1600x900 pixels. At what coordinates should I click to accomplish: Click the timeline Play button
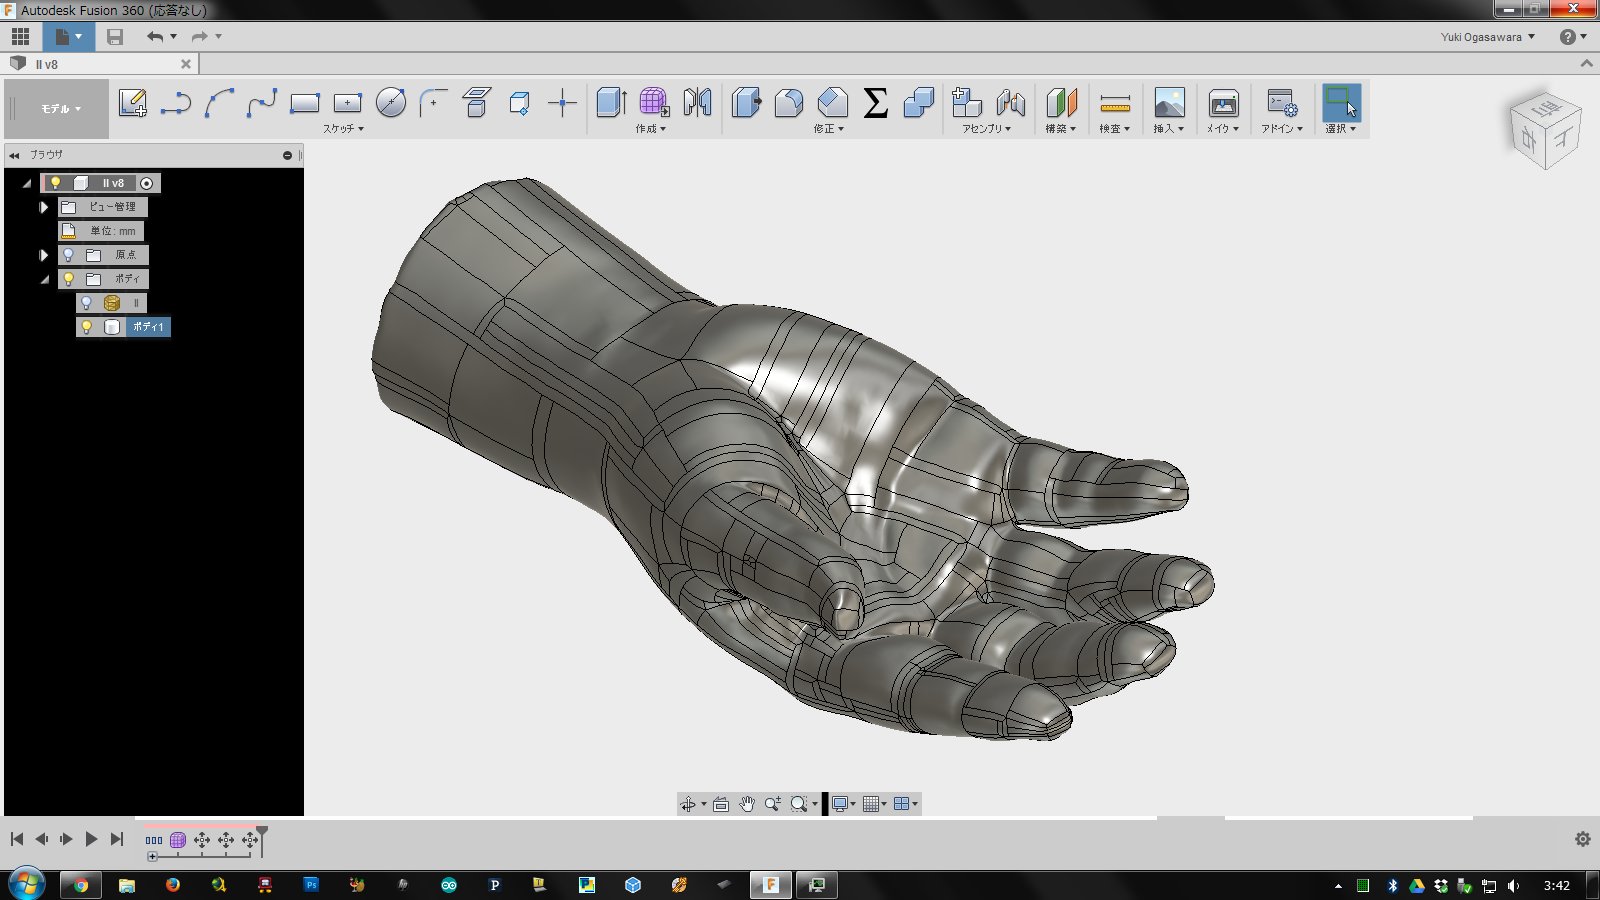[x=91, y=839]
